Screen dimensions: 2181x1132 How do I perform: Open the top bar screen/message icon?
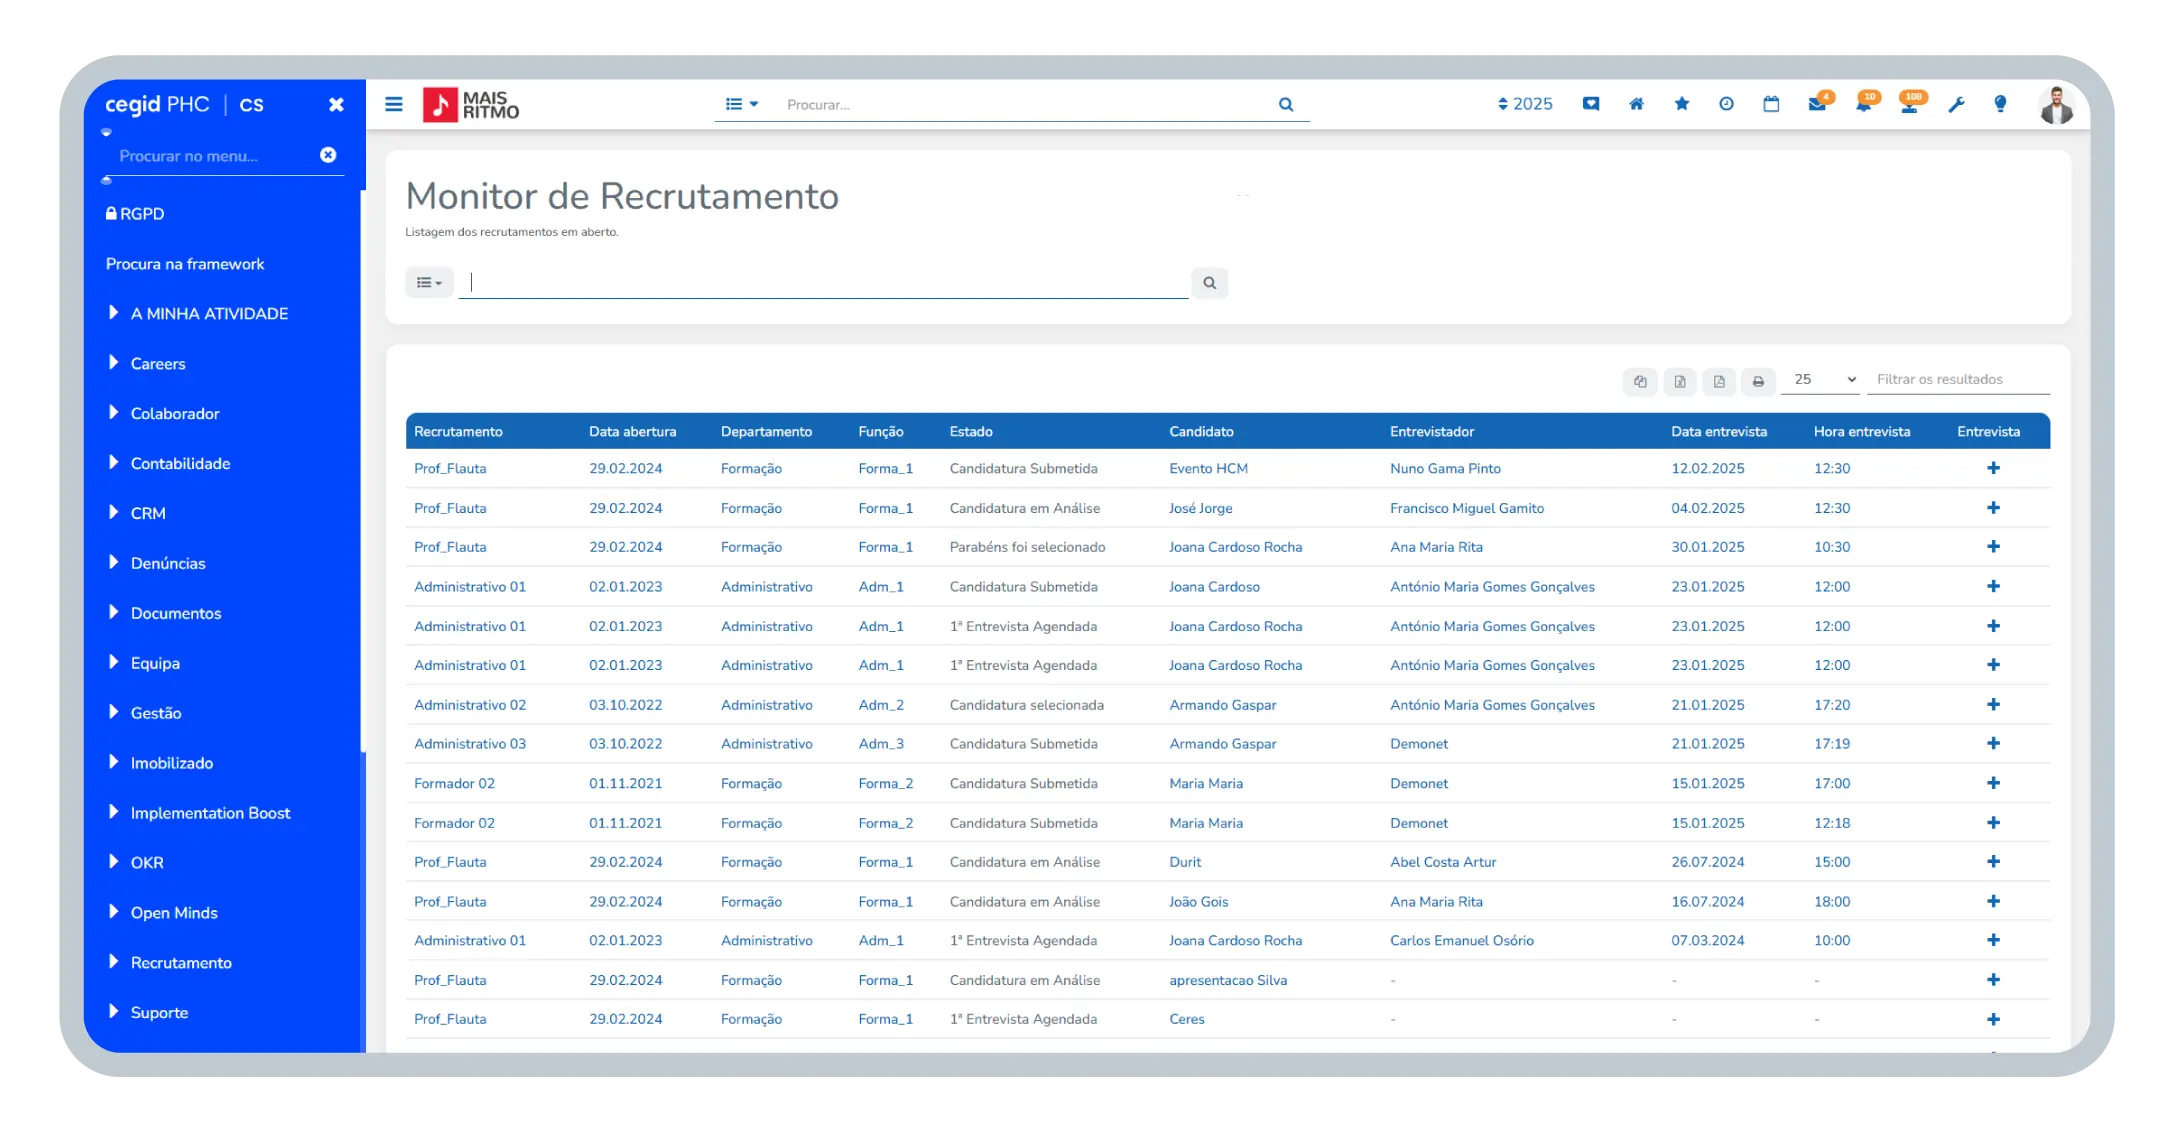pyautogui.click(x=1591, y=104)
